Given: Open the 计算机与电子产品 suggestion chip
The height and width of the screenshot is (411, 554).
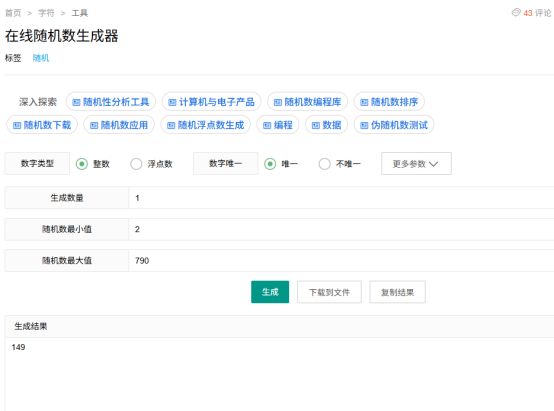Looking at the screenshot, I should pos(211,102).
